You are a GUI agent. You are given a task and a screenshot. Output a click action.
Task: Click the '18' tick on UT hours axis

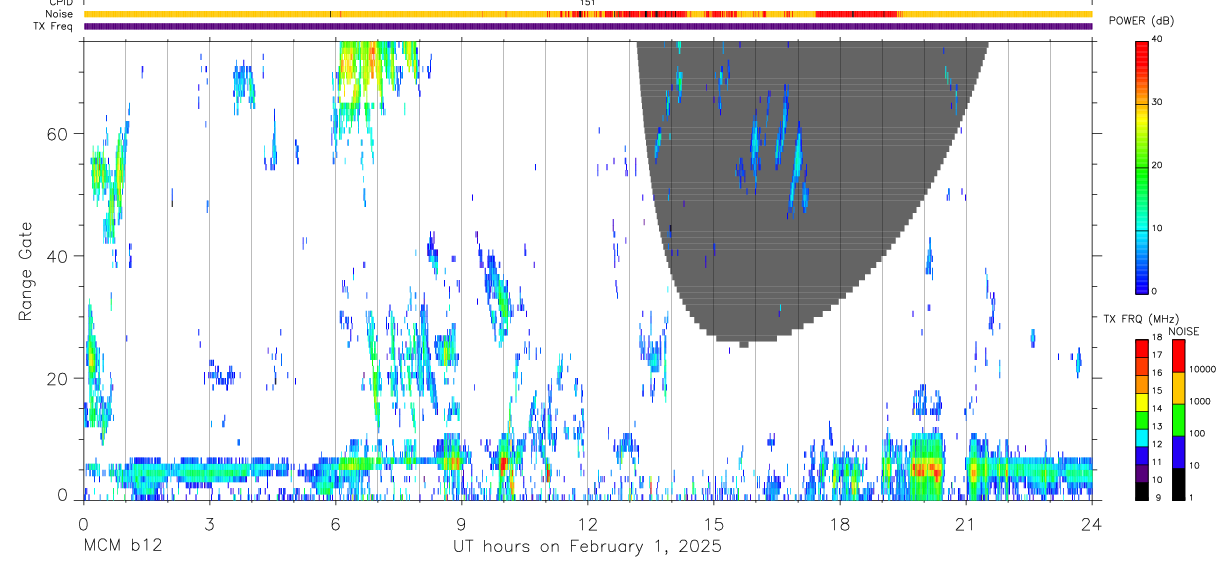[840, 523]
